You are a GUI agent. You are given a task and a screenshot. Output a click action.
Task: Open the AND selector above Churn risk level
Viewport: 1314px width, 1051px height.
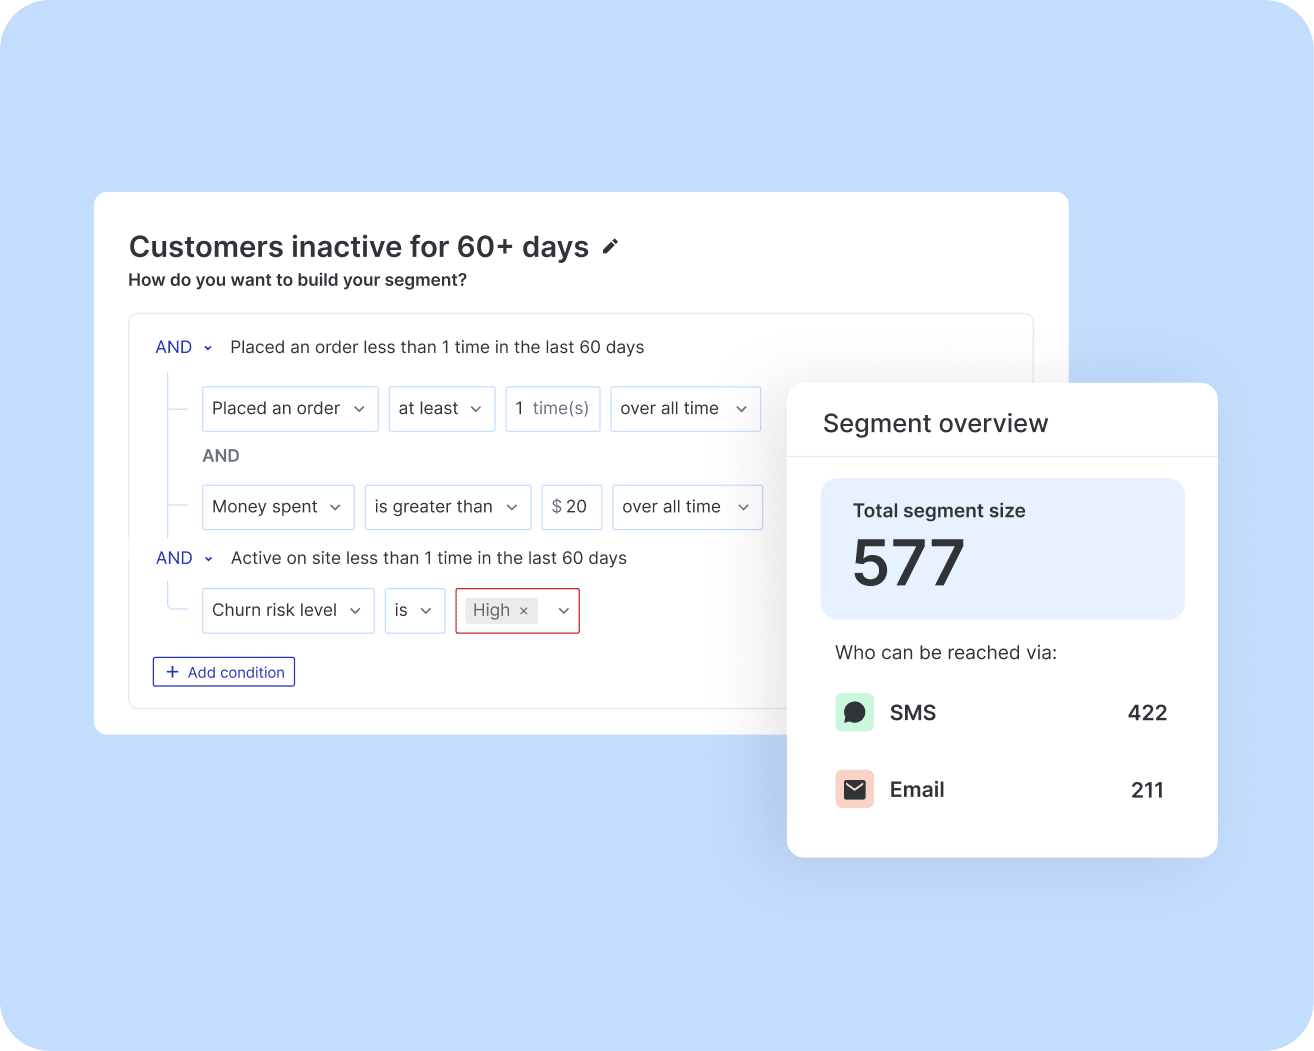coord(184,558)
